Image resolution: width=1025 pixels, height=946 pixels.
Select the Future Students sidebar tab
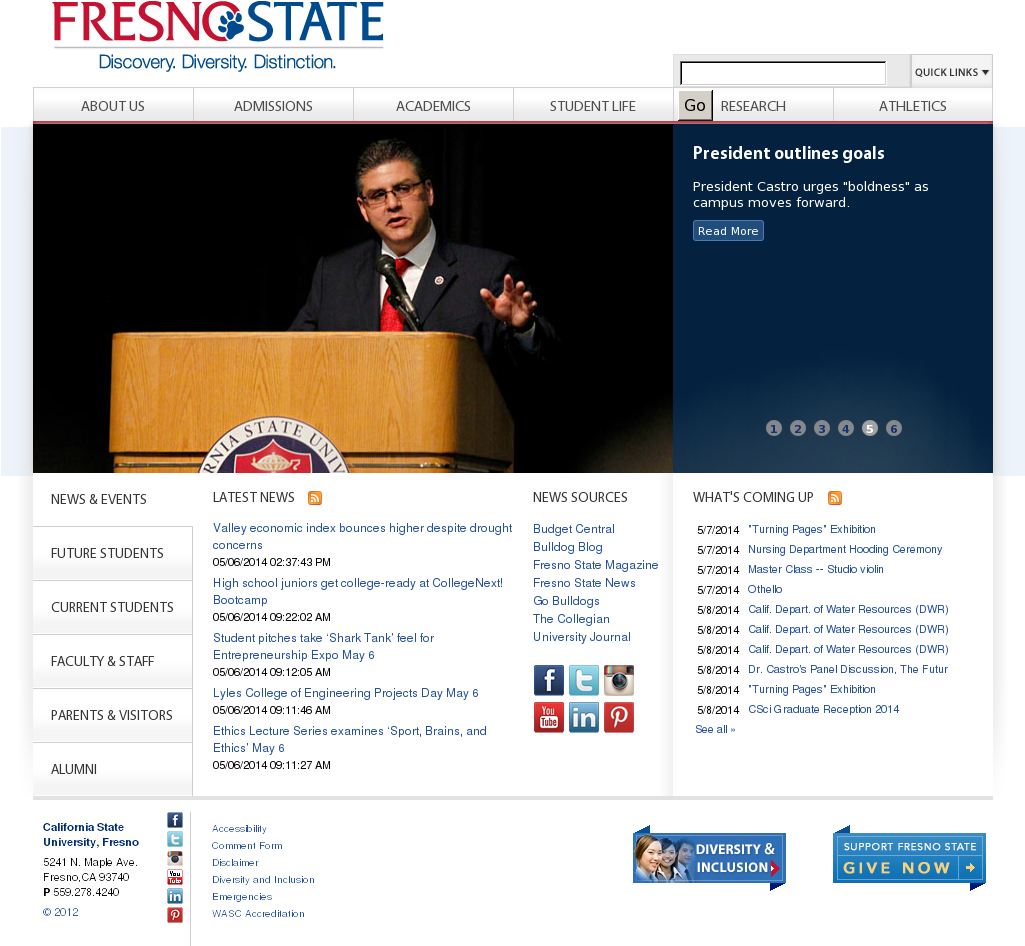112,553
